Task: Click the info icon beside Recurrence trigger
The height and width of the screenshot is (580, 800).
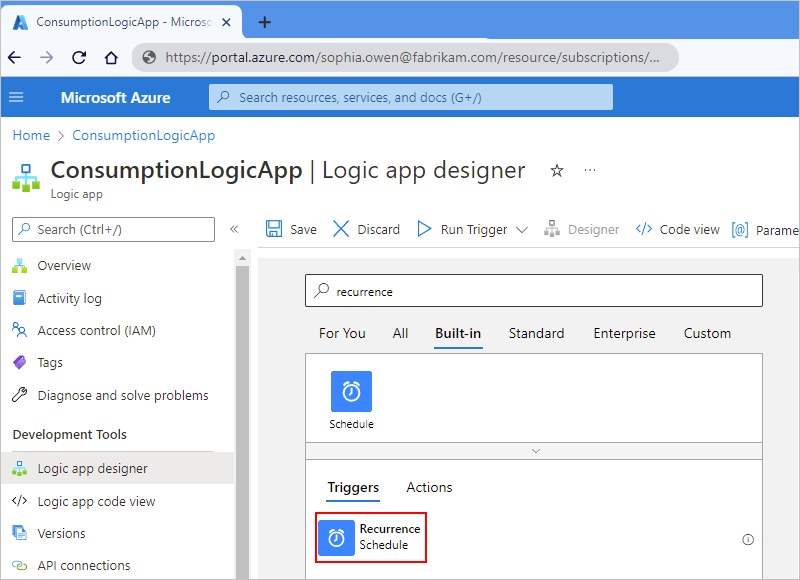Action: pyautogui.click(x=748, y=539)
